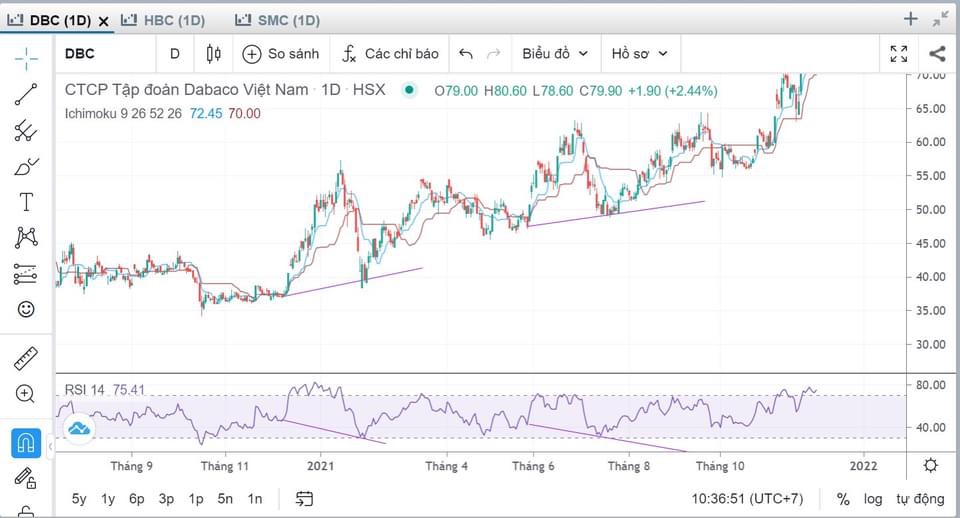
Task: Set range to 5n
Action: (225, 499)
